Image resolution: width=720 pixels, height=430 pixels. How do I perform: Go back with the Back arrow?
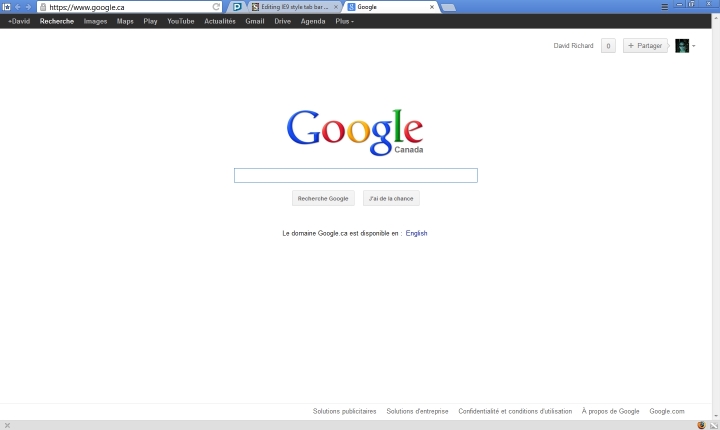pyautogui.click(x=17, y=7)
